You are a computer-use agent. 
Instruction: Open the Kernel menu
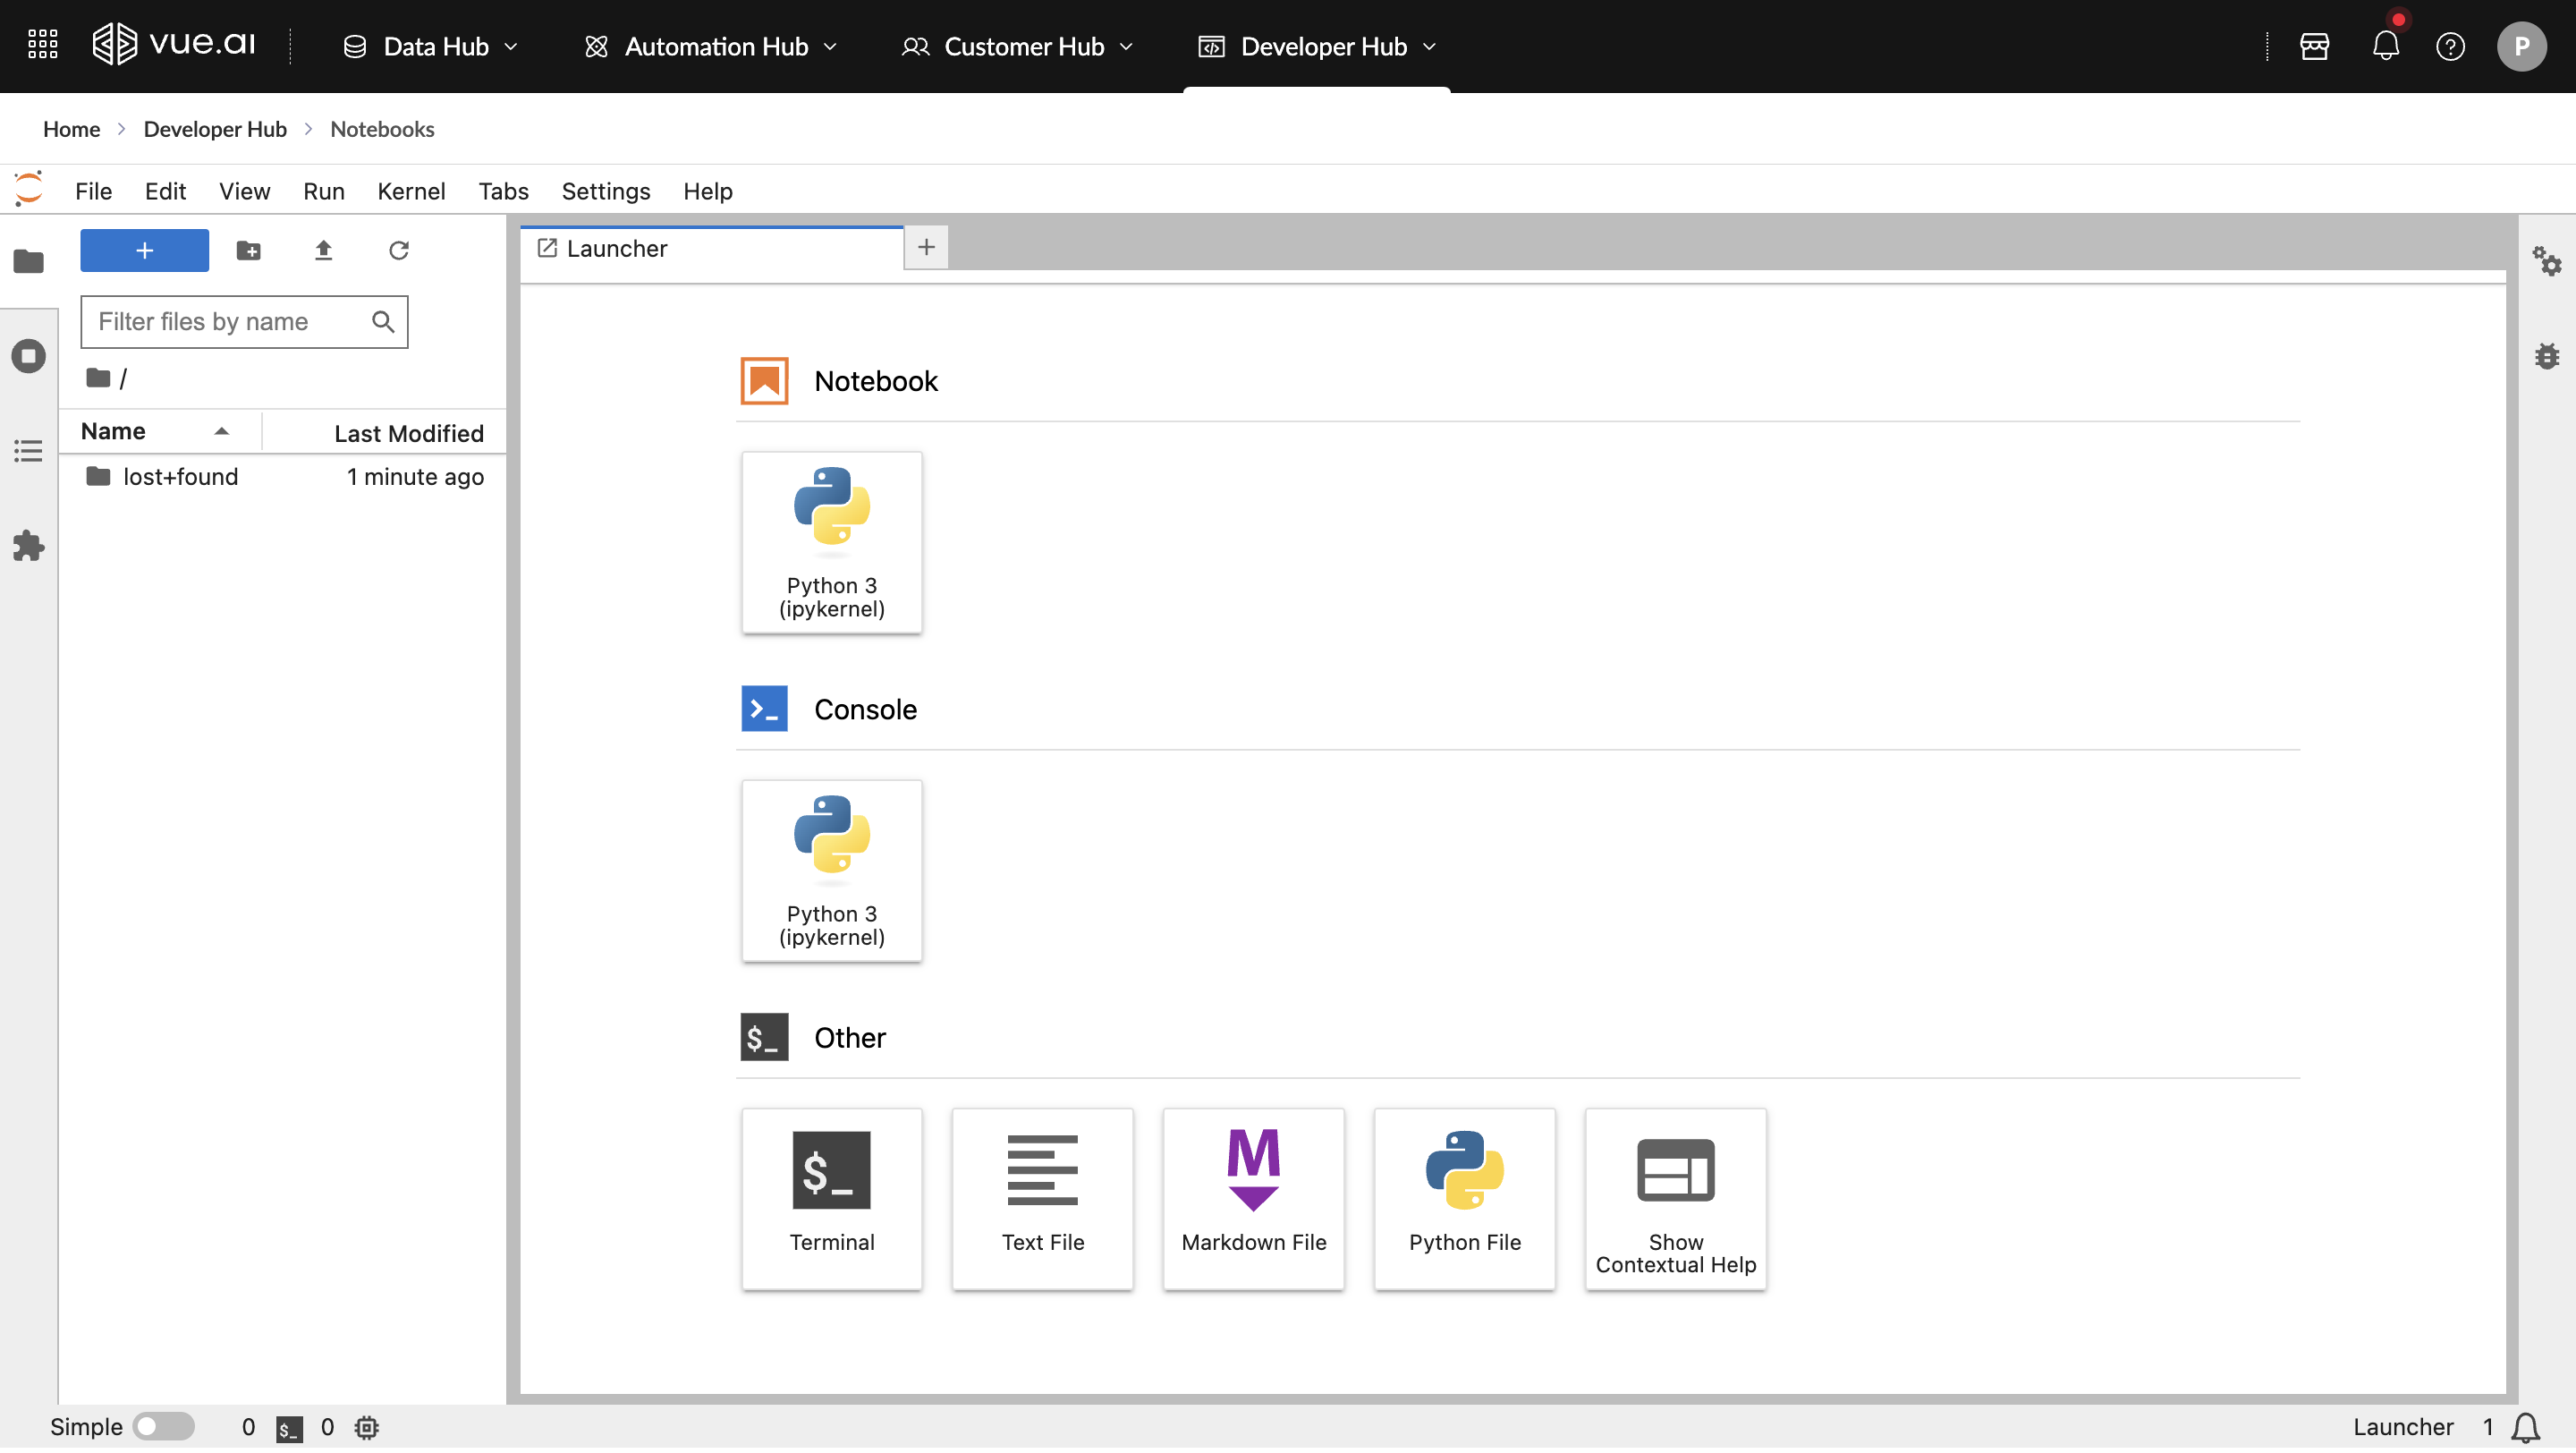411,191
